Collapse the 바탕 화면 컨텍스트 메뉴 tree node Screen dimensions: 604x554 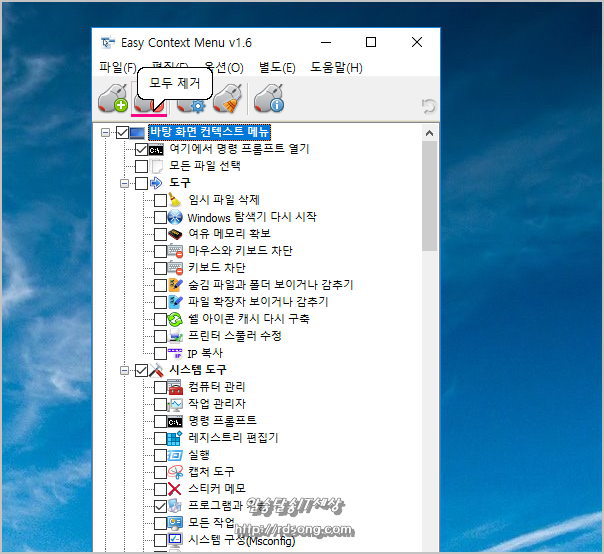[x=104, y=132]
